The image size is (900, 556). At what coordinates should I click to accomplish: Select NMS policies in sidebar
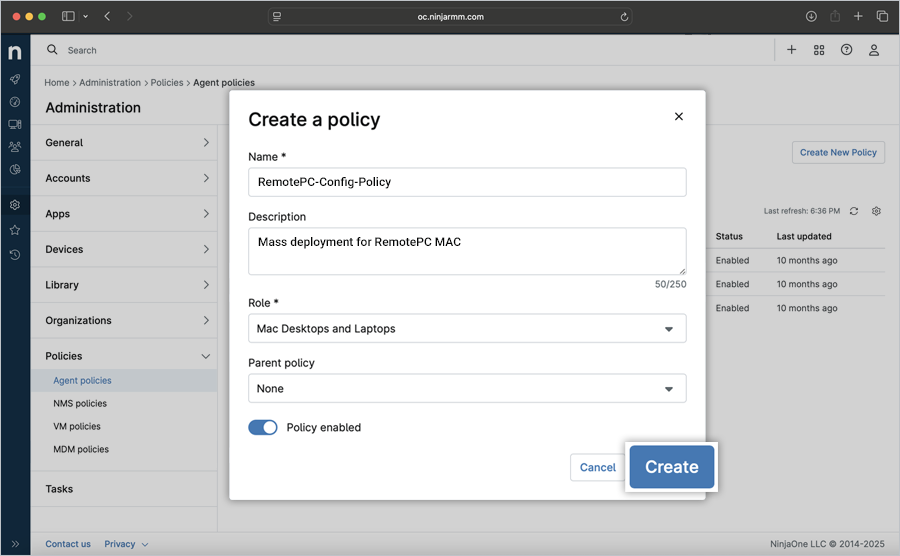point(80,403)
